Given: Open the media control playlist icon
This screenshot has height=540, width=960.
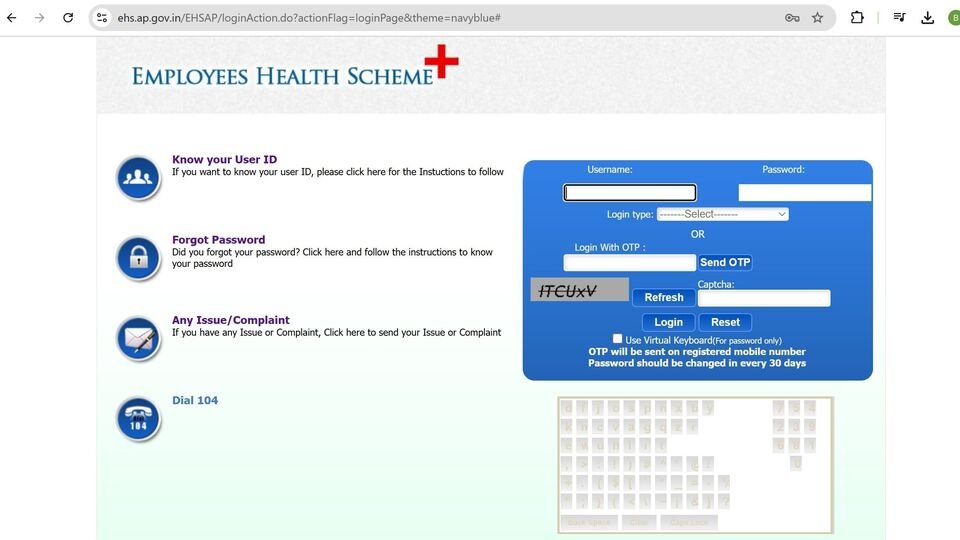Looking at the screenshot, I should 899,17.
